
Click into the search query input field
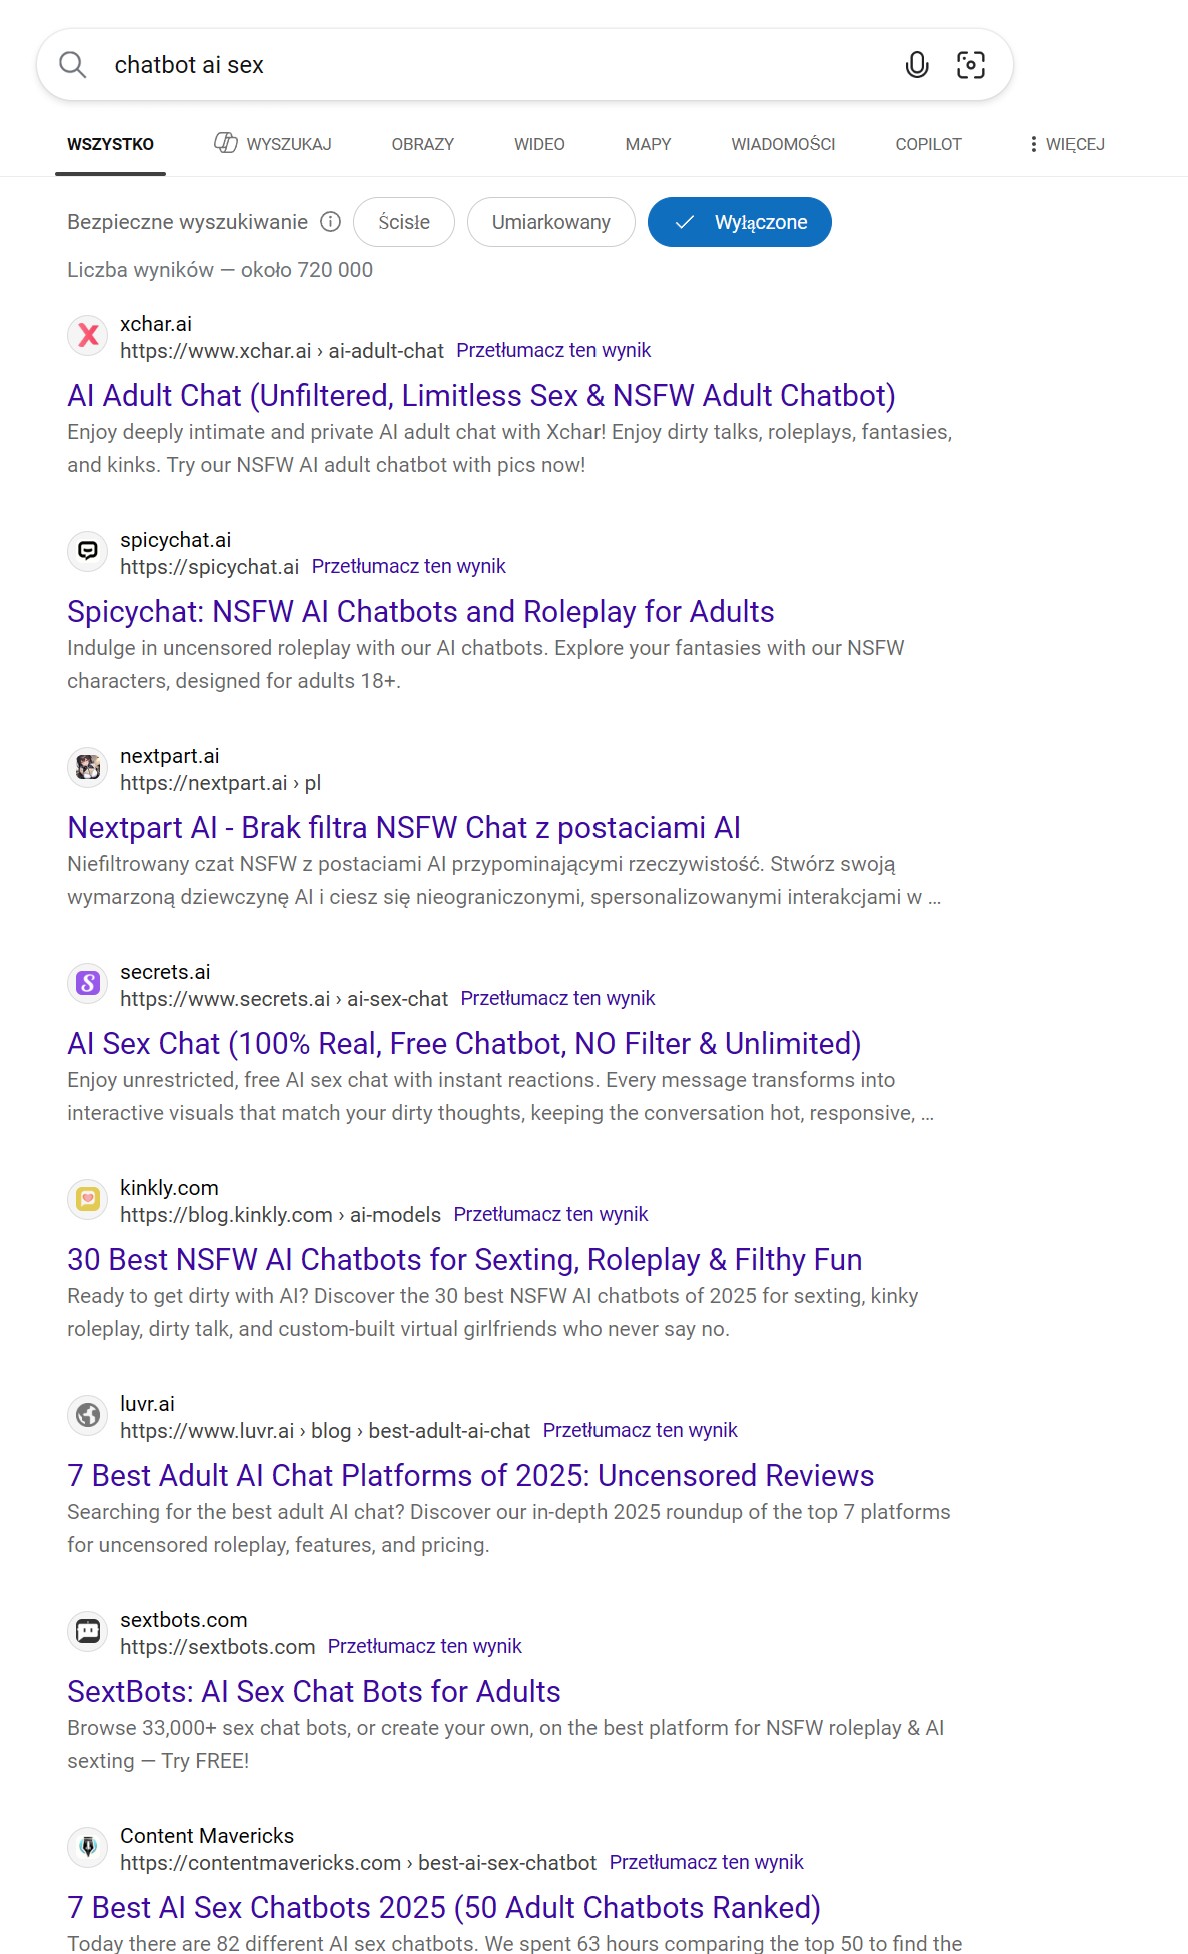490,65
